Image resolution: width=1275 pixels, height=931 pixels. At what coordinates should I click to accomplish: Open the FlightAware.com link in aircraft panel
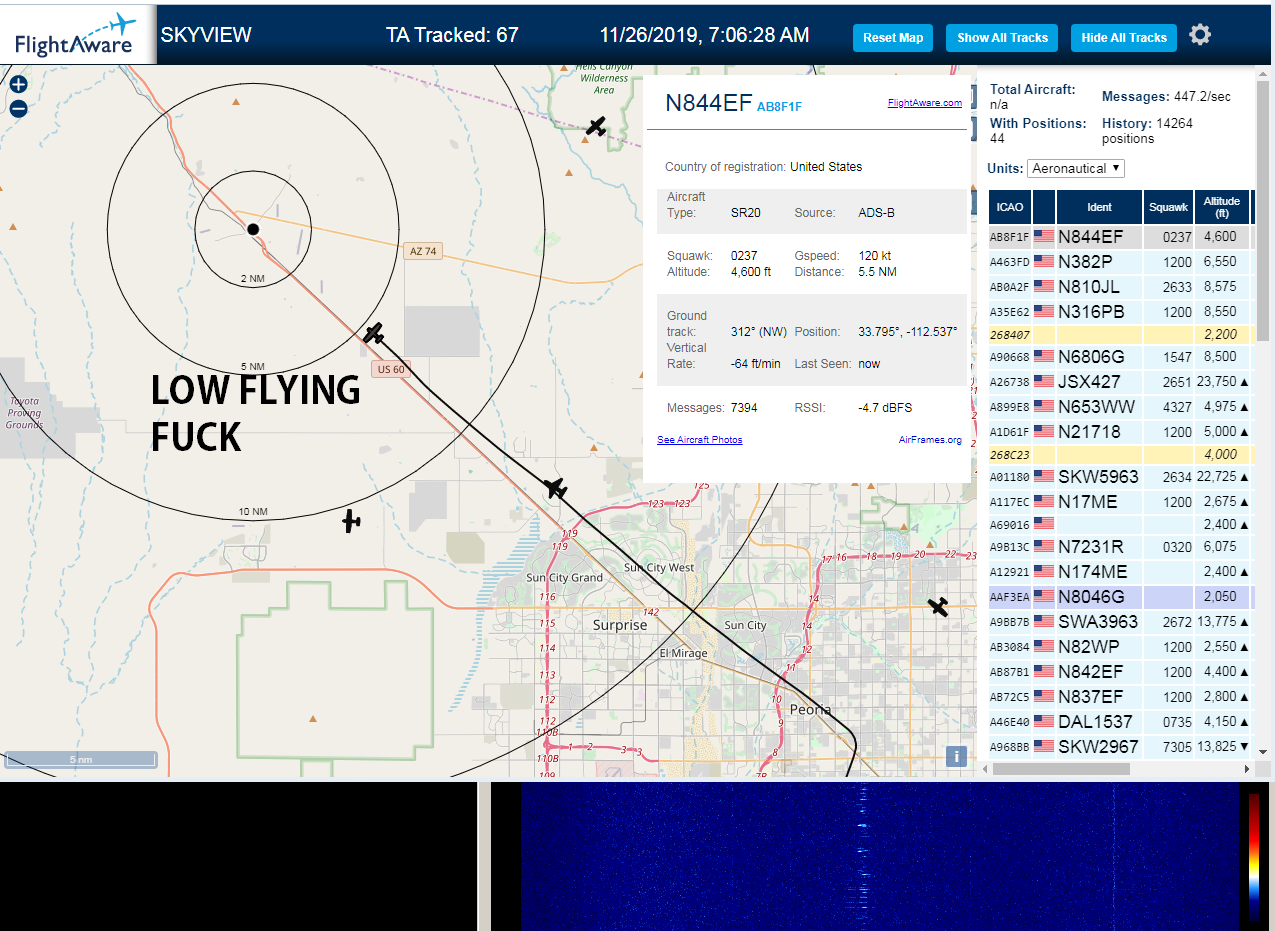(x=924, y=102)
